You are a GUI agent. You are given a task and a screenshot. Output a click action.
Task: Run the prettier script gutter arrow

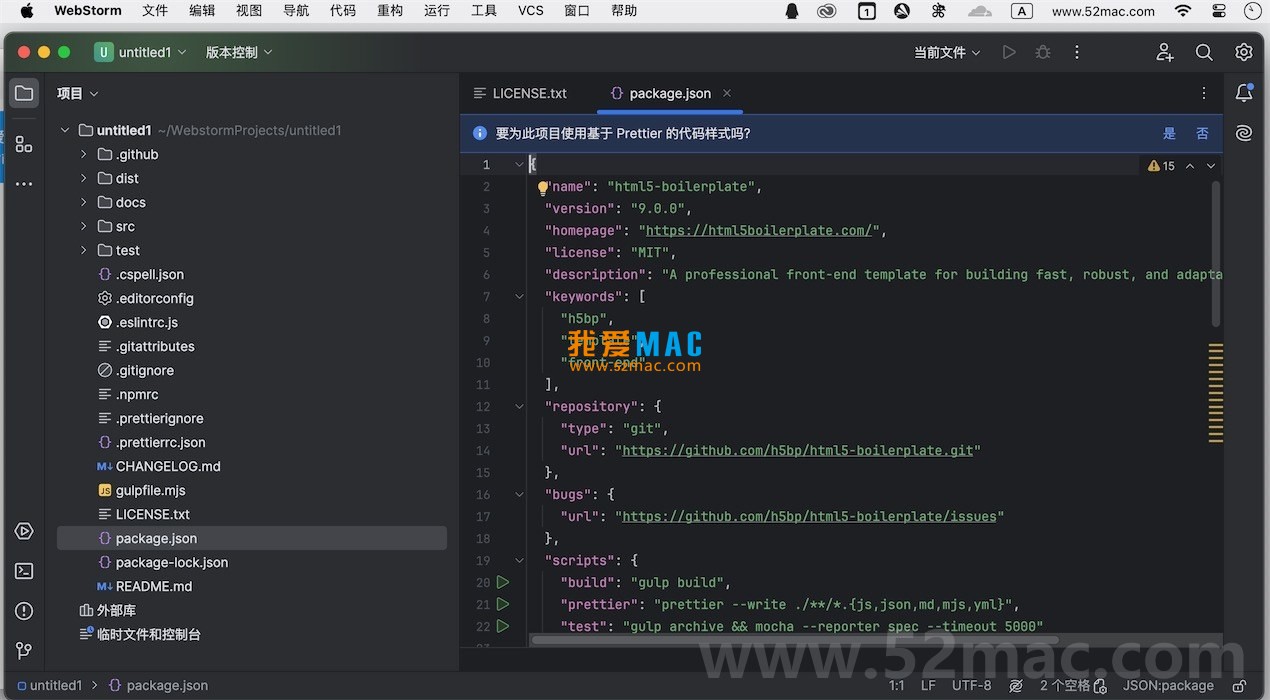pos(503,604)
